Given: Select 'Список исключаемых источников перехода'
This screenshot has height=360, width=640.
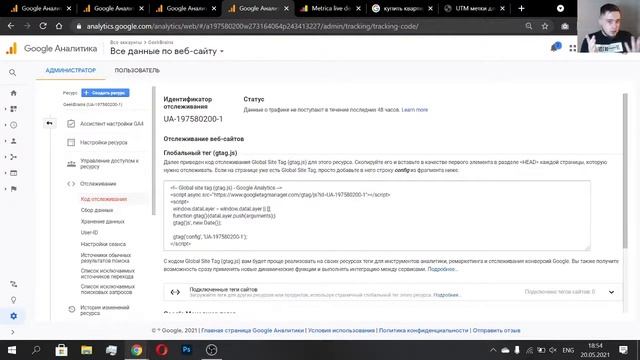Looking at the screenshot, I should pyautogui.click(x=107, y=273).
